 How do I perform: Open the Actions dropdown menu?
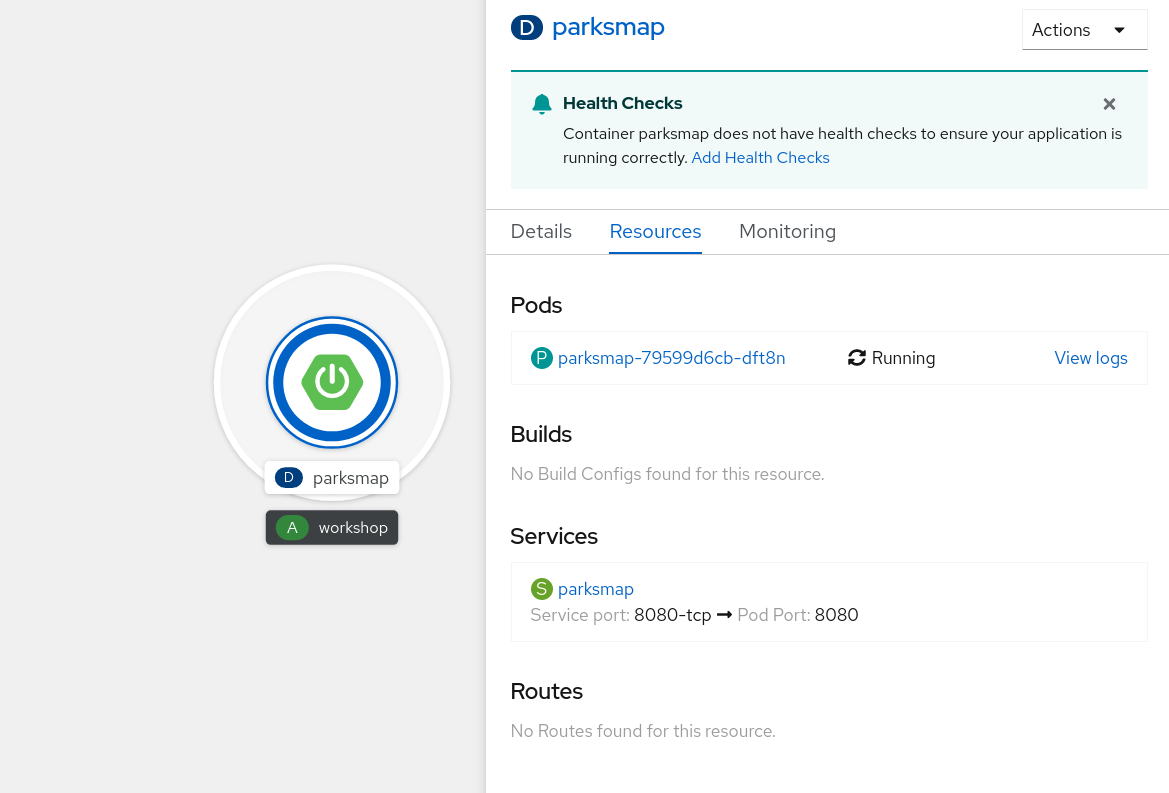1084,29
